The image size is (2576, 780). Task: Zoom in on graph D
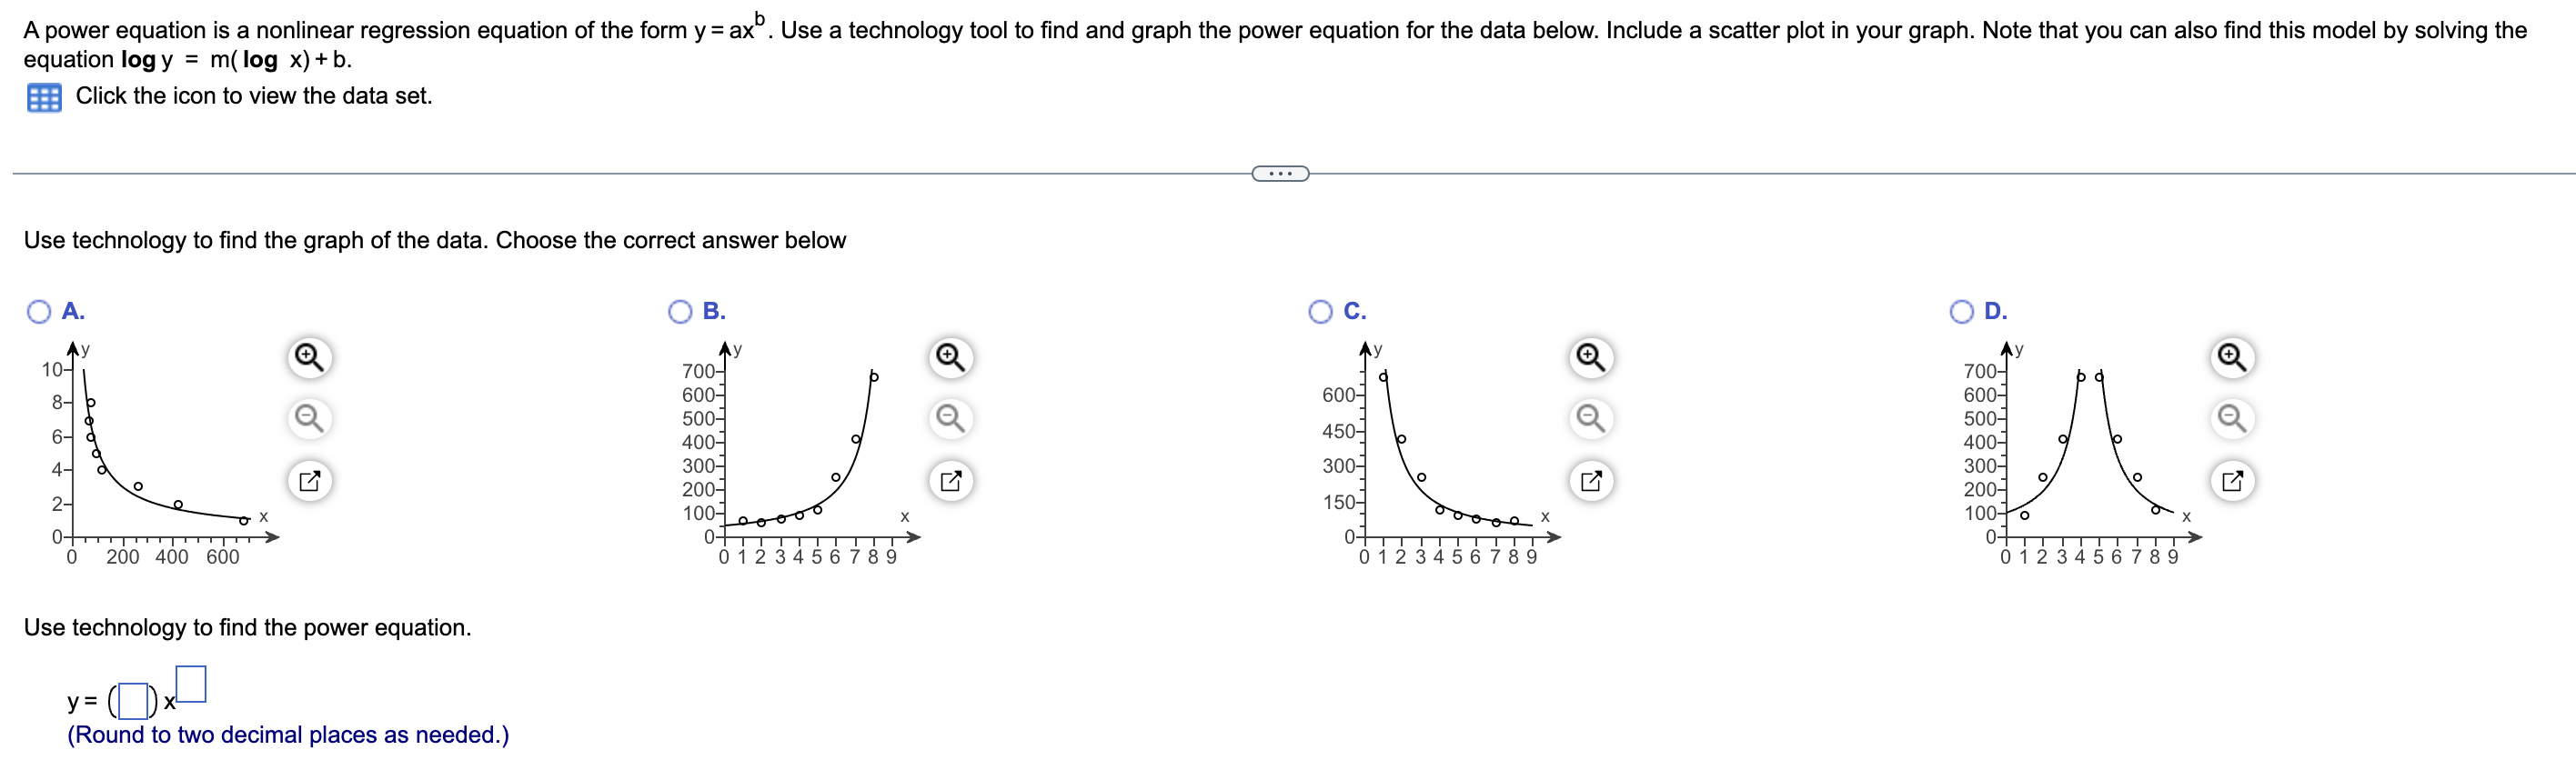click(x=2234, y=356)
